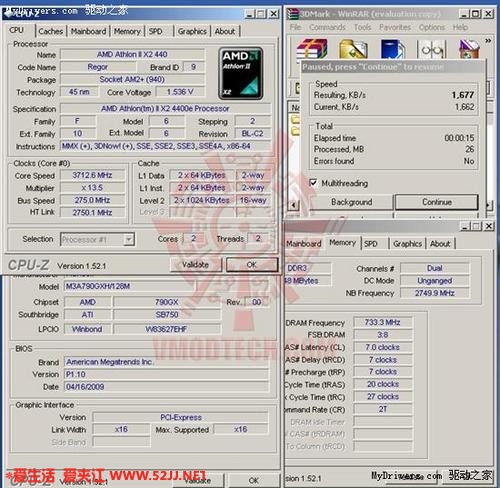
Task: Expand the WinRAR toolbar overflow chevron
Action: pyautogui.click(x=488, y=41)
